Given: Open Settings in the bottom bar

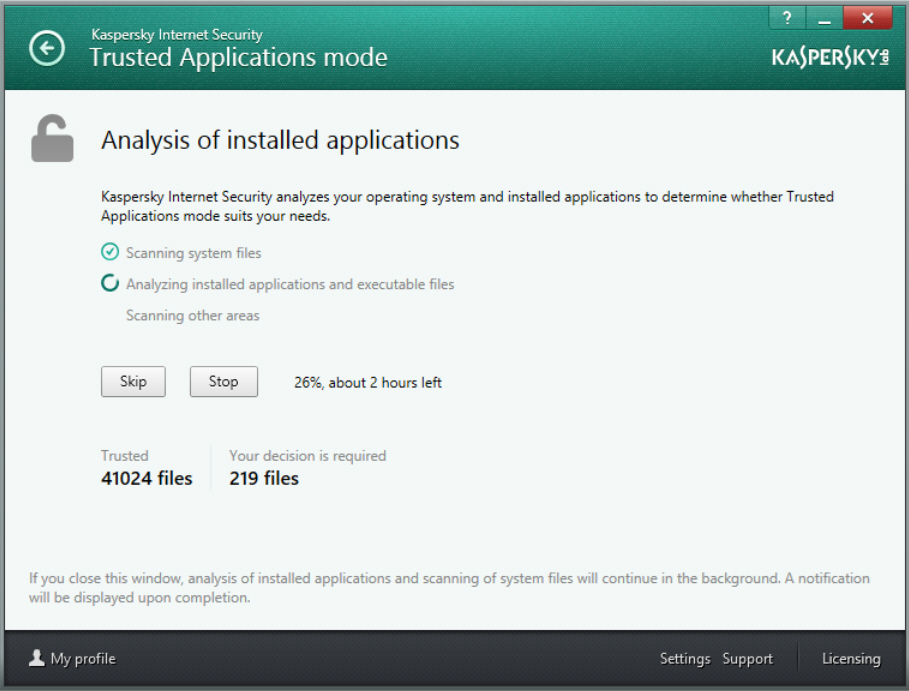Looking at the screenshot, I should (685, 659).
